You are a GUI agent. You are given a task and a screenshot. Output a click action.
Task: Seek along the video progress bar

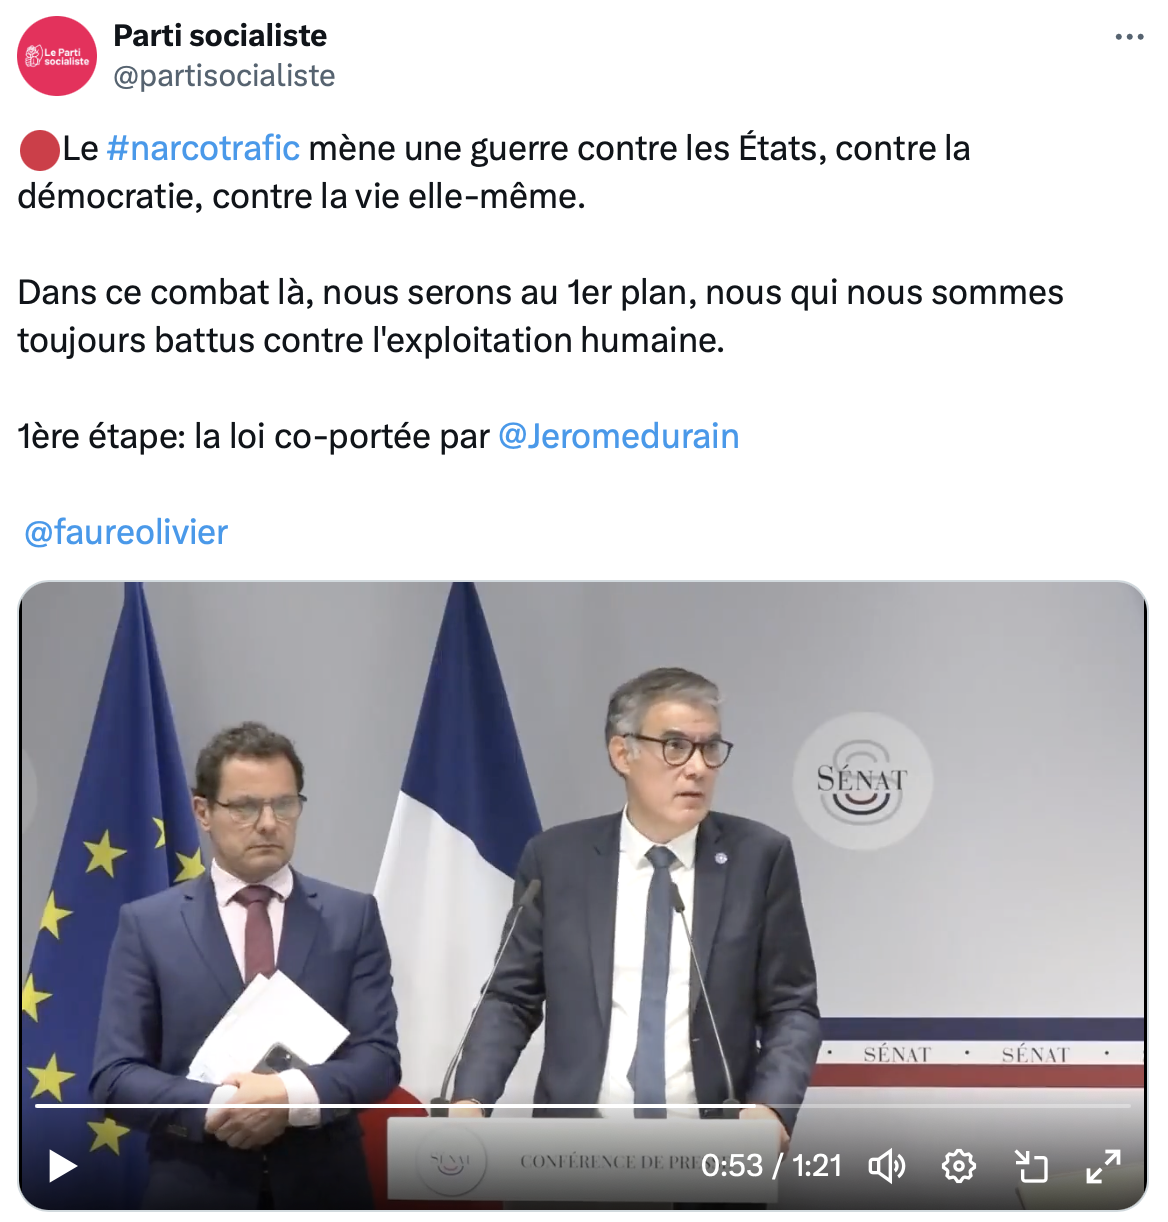tap(583, 1106)
